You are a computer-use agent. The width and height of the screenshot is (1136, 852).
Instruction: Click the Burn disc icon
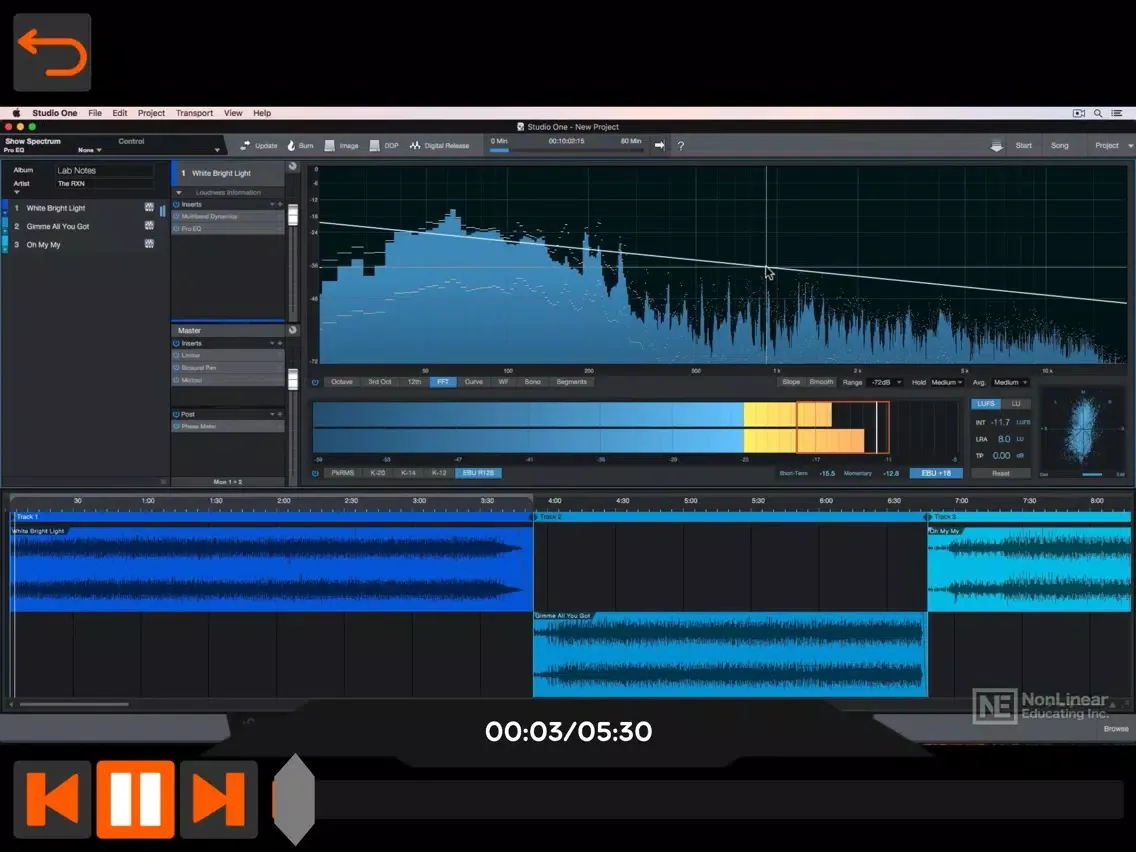click(x=291, y=146)
